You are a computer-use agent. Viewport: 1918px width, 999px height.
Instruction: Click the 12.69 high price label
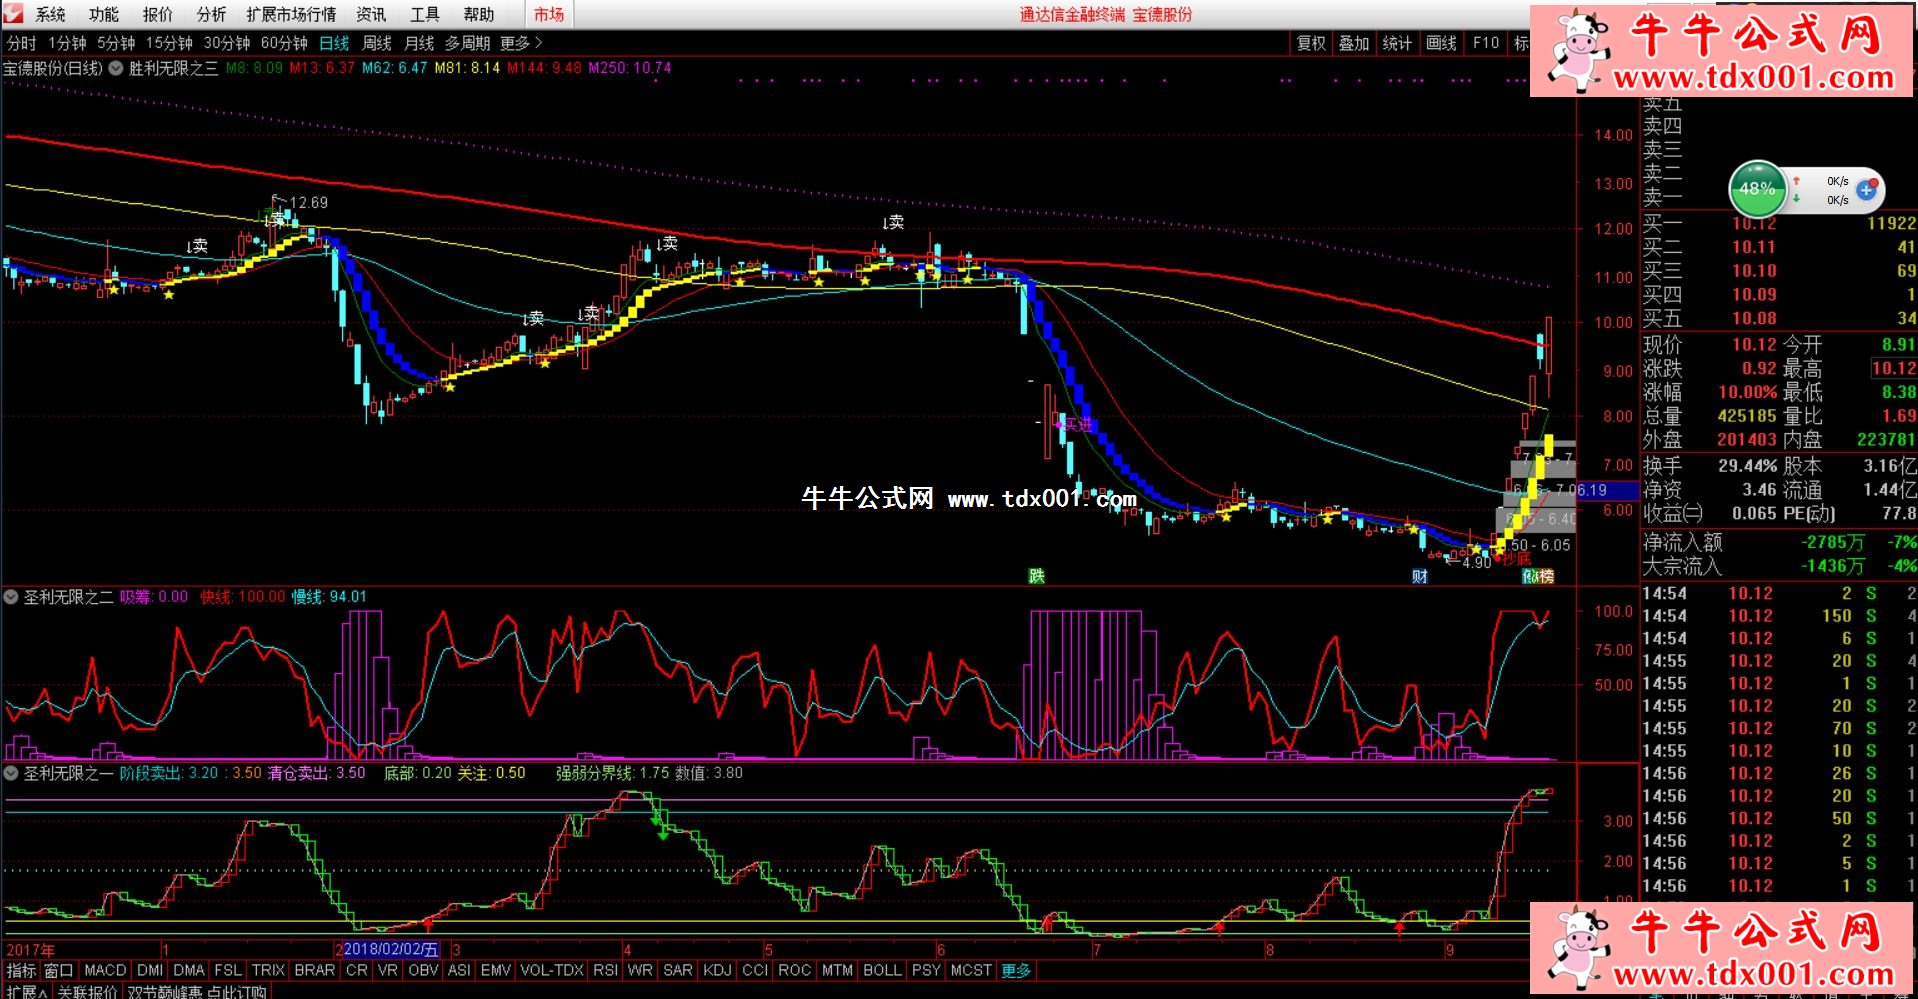[x=309, y=203]
